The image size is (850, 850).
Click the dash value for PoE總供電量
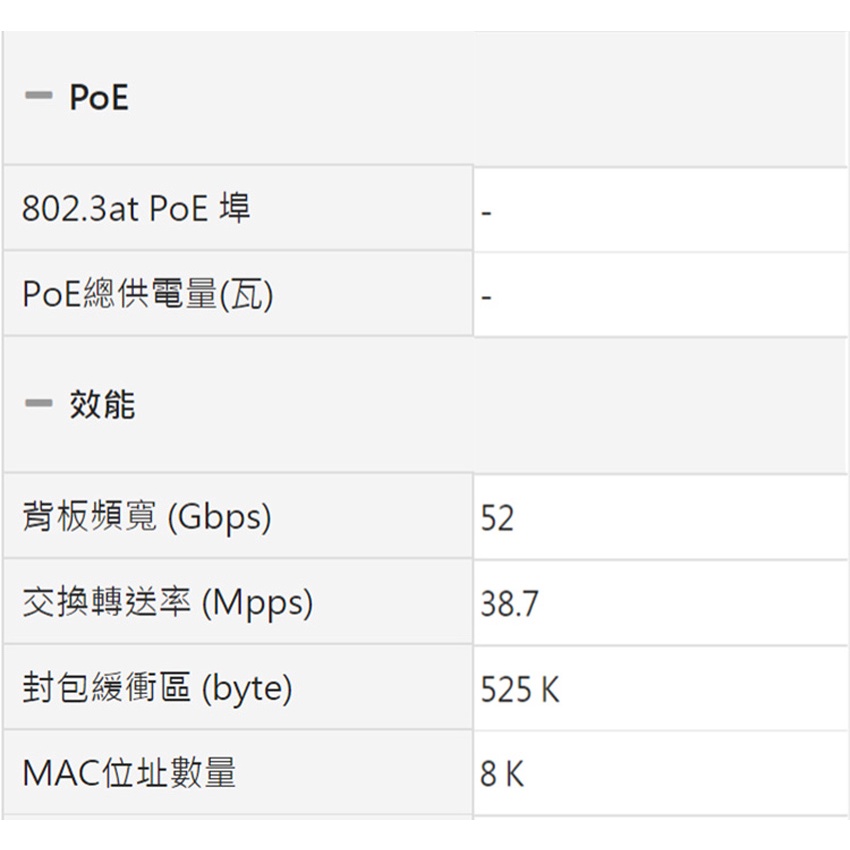[x=486, y=298]
